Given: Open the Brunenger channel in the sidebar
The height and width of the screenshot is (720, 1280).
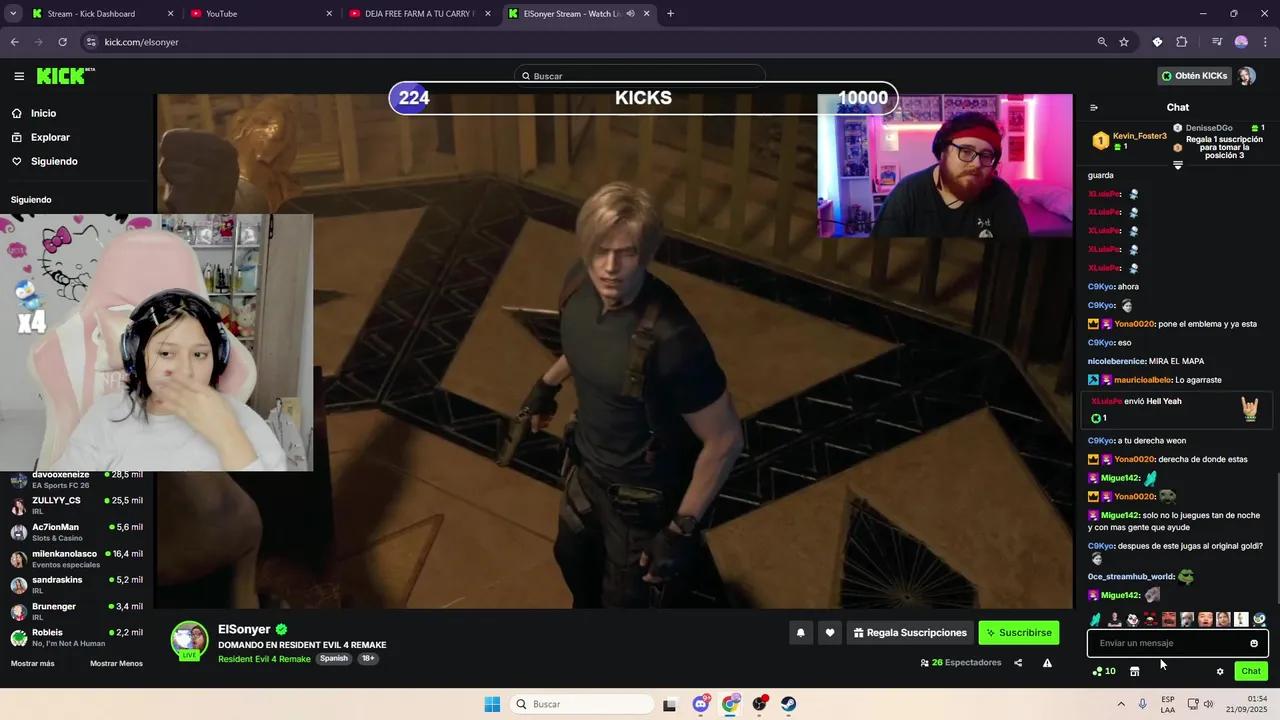Looking at the screenshot, I should pyautogui.click(x=77, y=611).
